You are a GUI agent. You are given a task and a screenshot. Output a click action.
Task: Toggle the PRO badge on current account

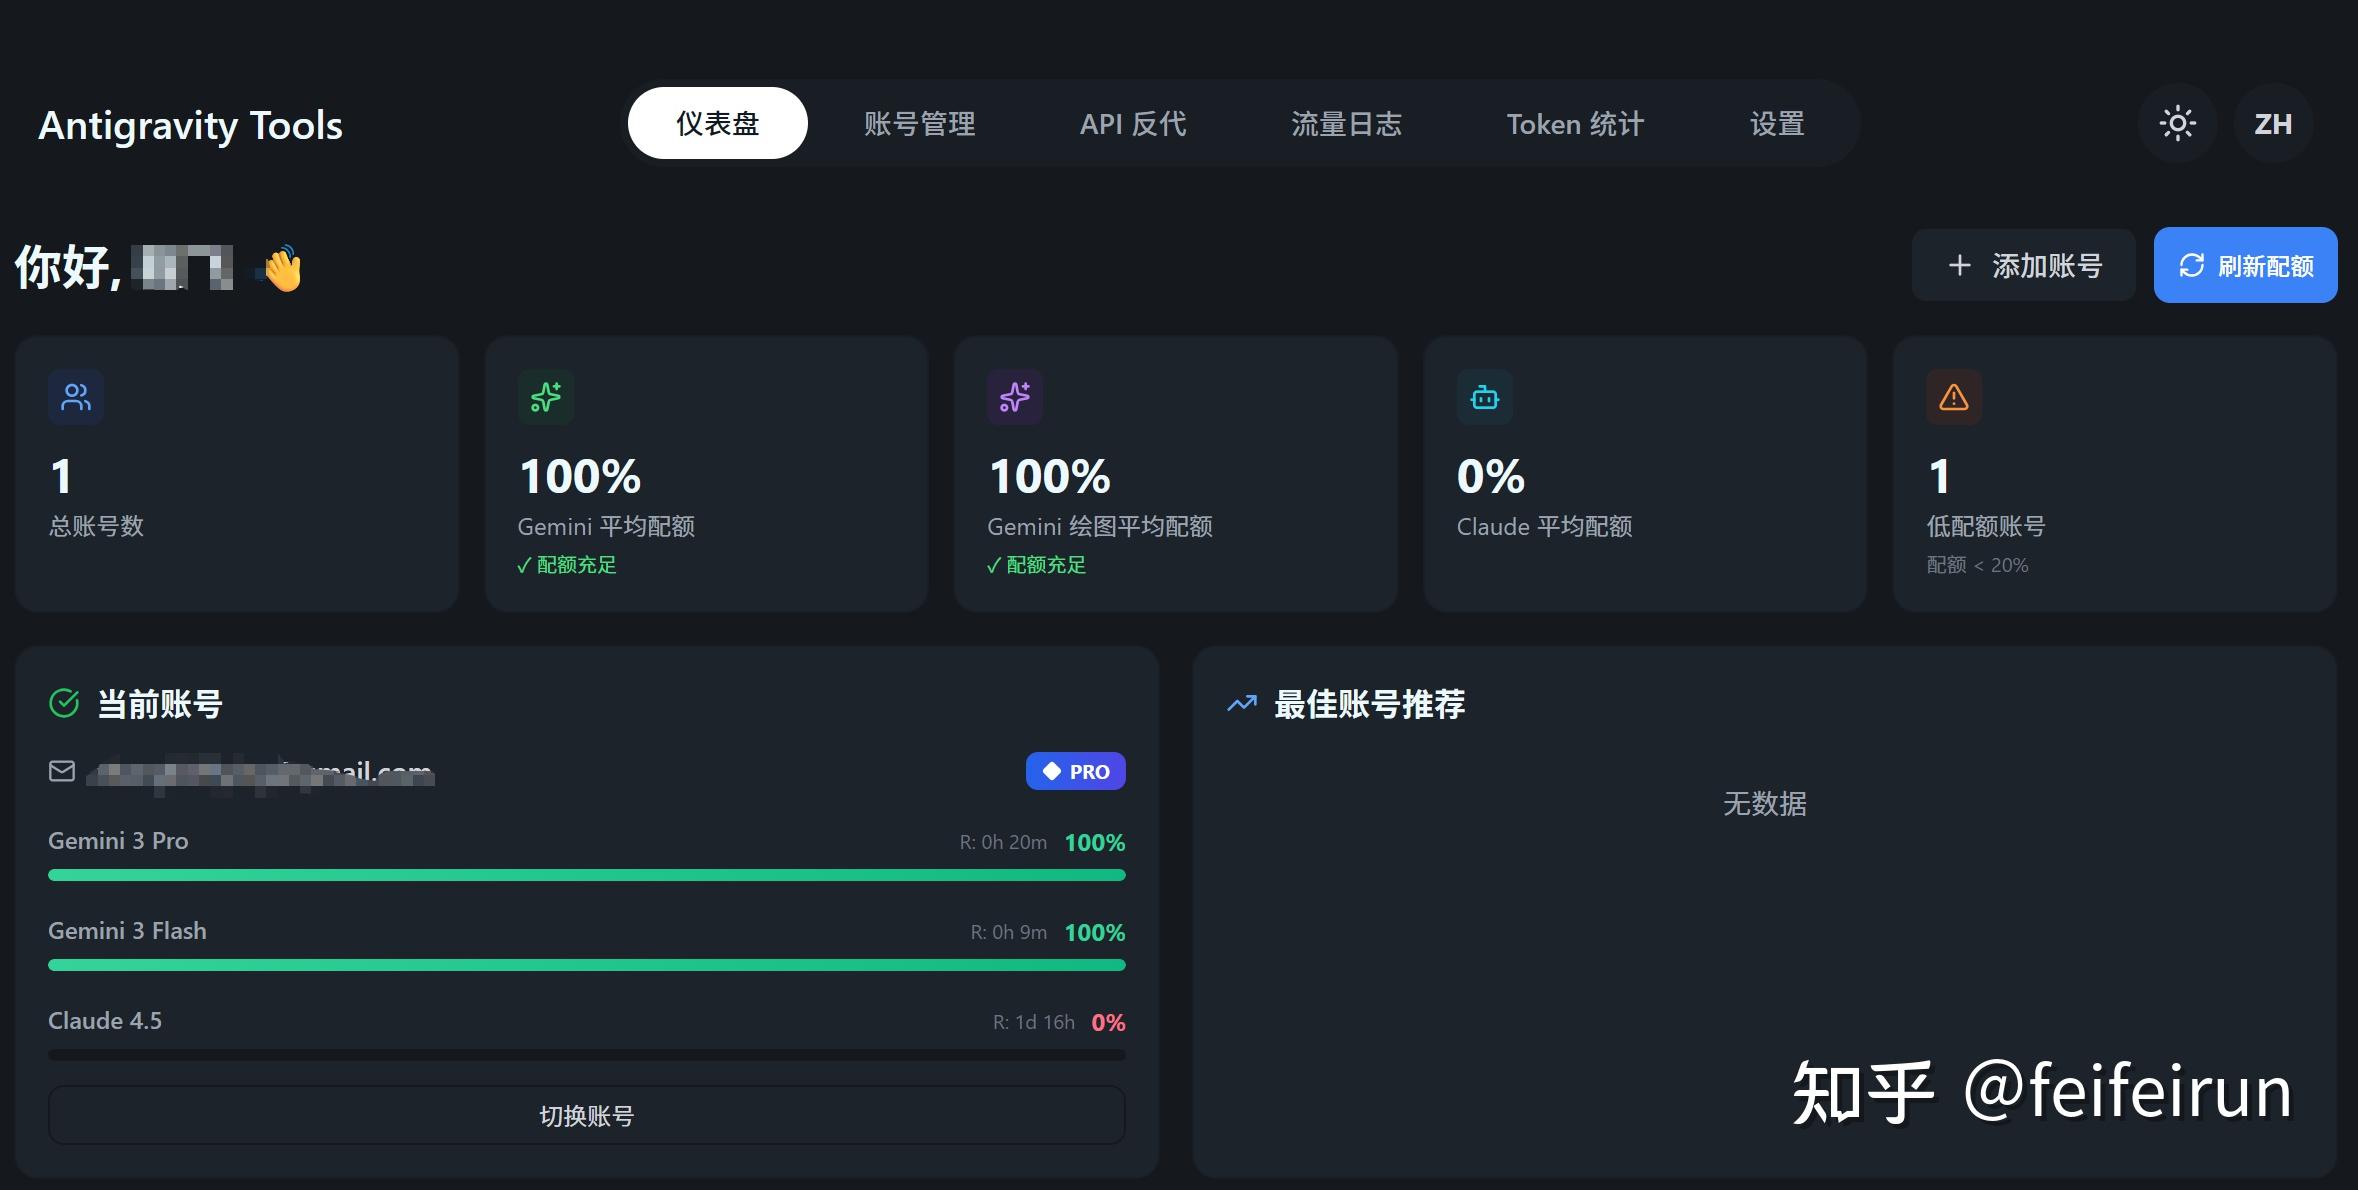pyautogui.click(x=1075, y=770)
